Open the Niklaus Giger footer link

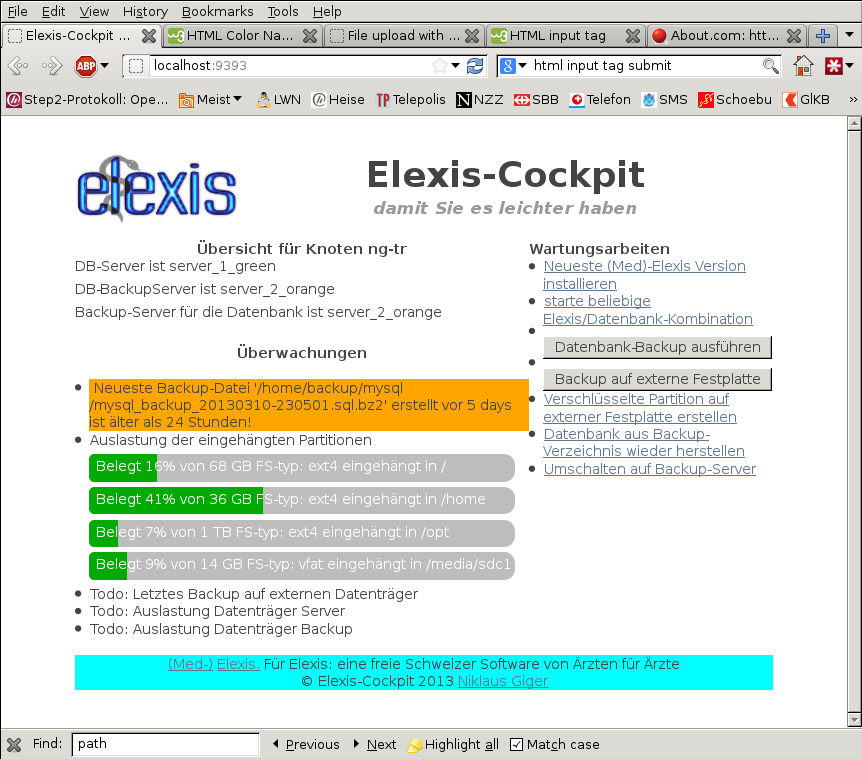[x=502, y=682]
